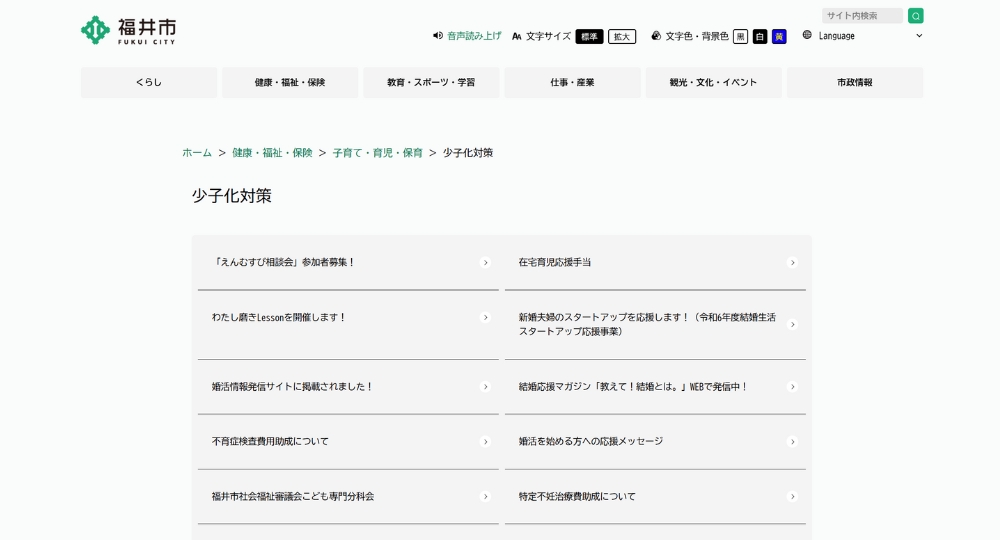
Task: Click 健康・福祉・保険 breadcrumb link
Action: point(272,153)
